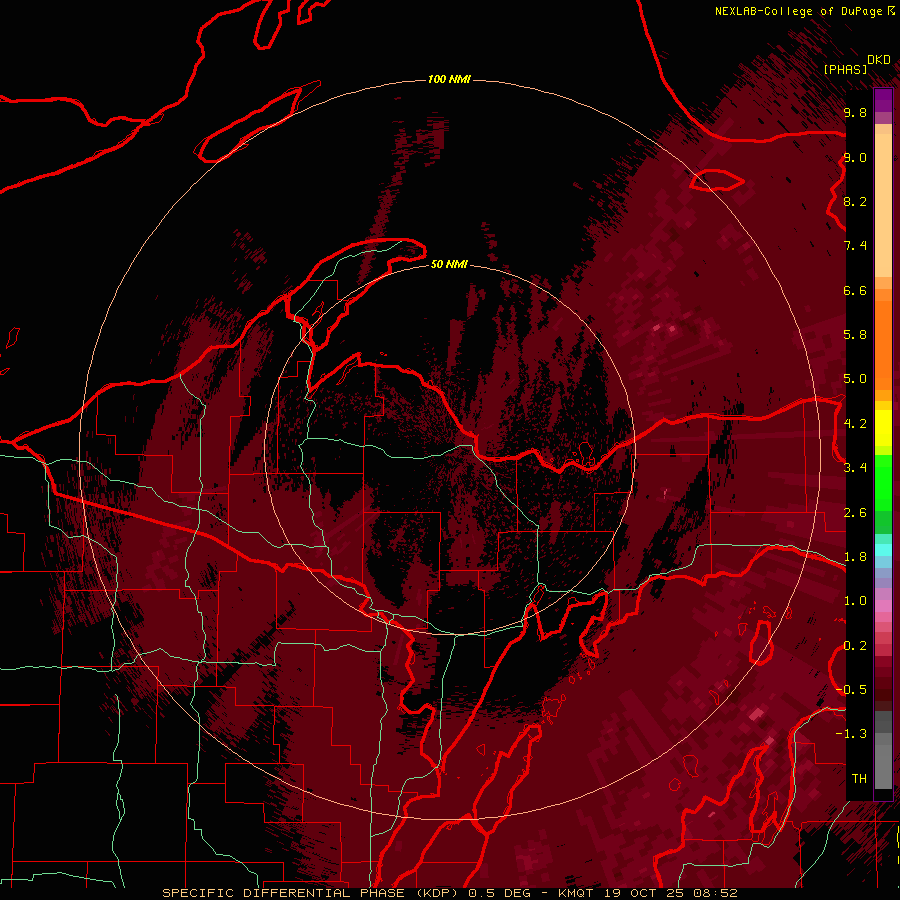Click the purple segment of the color bar
The height and width of the screenshot is (900, 900).
coord(883,100)
